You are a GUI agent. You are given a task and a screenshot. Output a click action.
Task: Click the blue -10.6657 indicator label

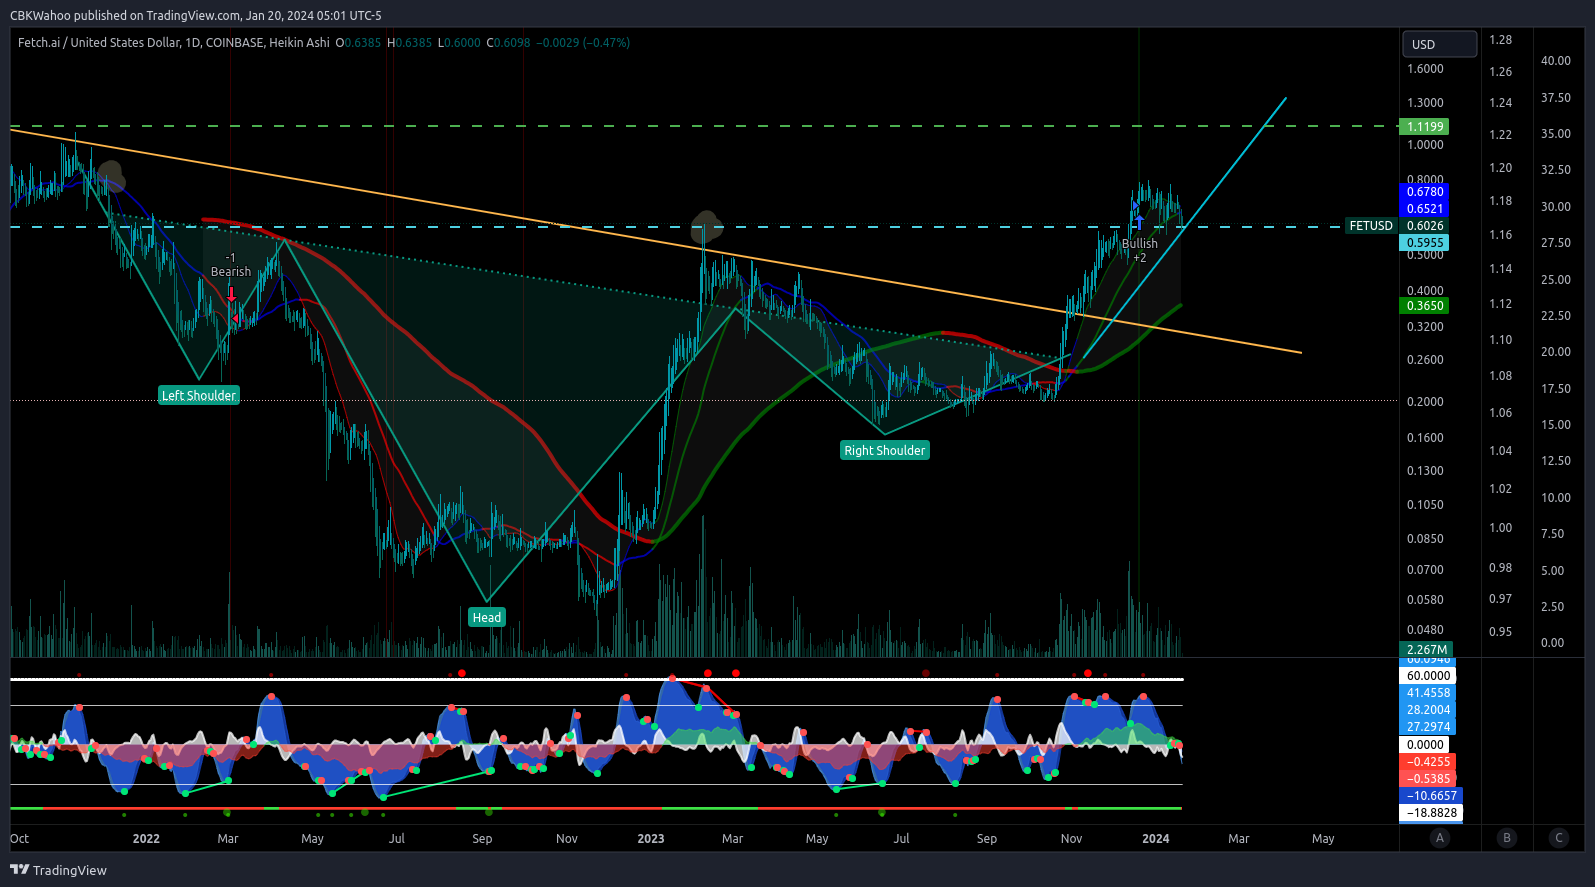coord(1431,796)
